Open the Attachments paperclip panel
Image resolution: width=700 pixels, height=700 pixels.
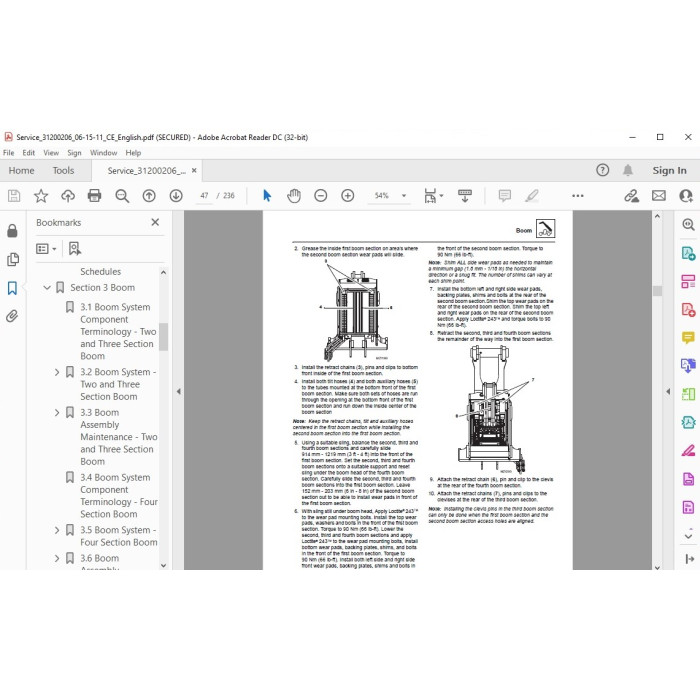[x=12, y=316]
